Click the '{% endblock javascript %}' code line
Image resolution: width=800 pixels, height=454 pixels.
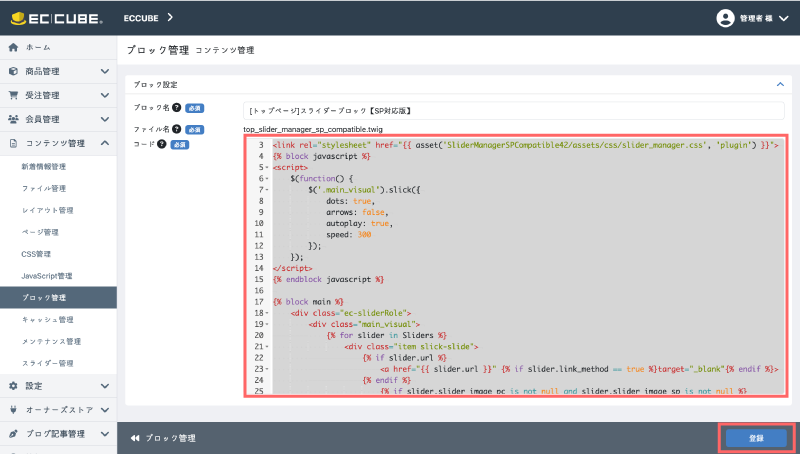(x=329, y=280)
